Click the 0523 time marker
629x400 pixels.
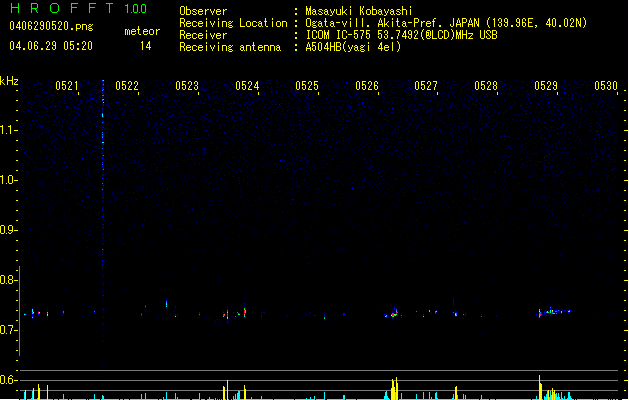click(x=187, y=86)
